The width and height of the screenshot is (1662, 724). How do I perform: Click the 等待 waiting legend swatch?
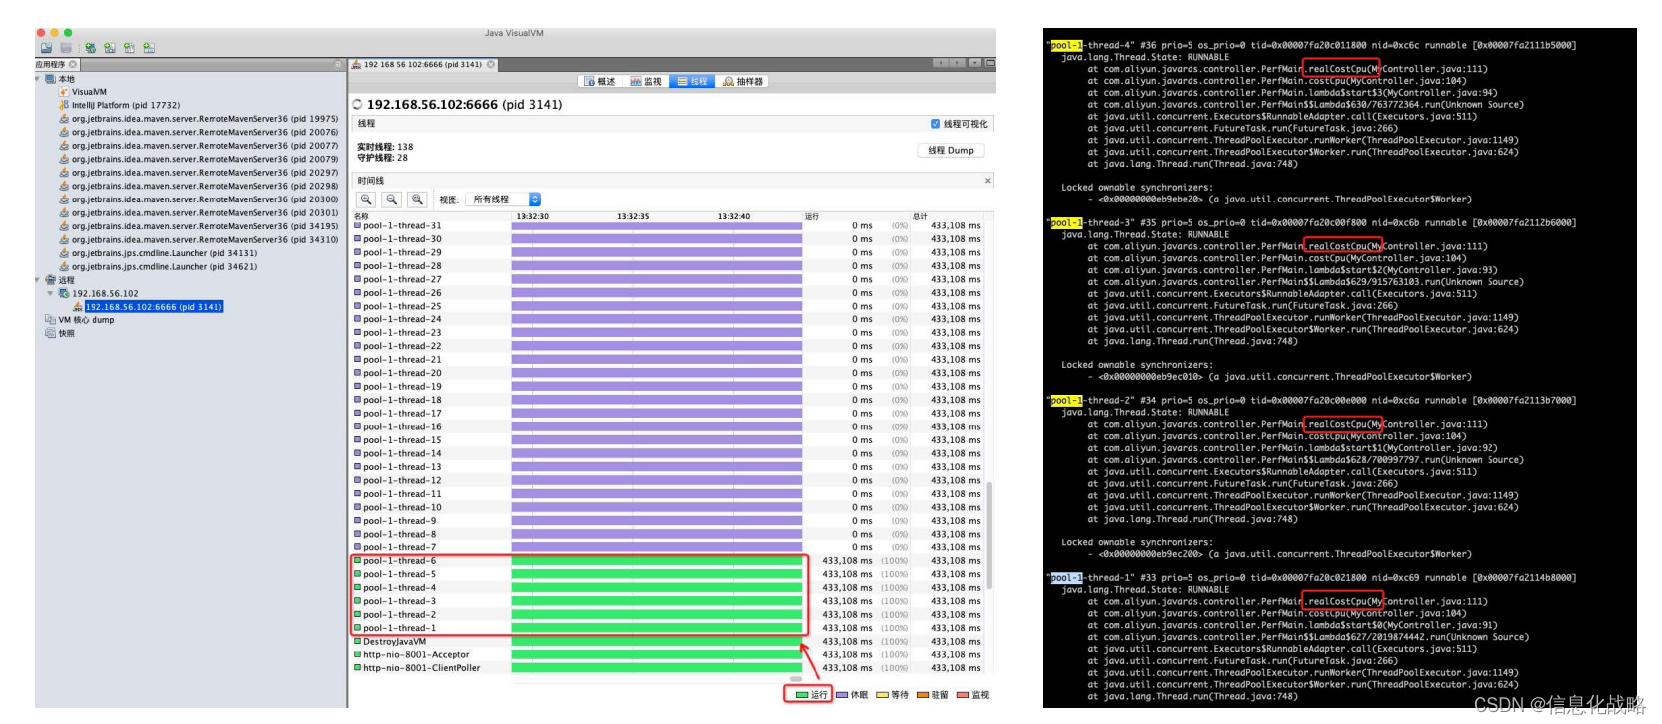883,695
